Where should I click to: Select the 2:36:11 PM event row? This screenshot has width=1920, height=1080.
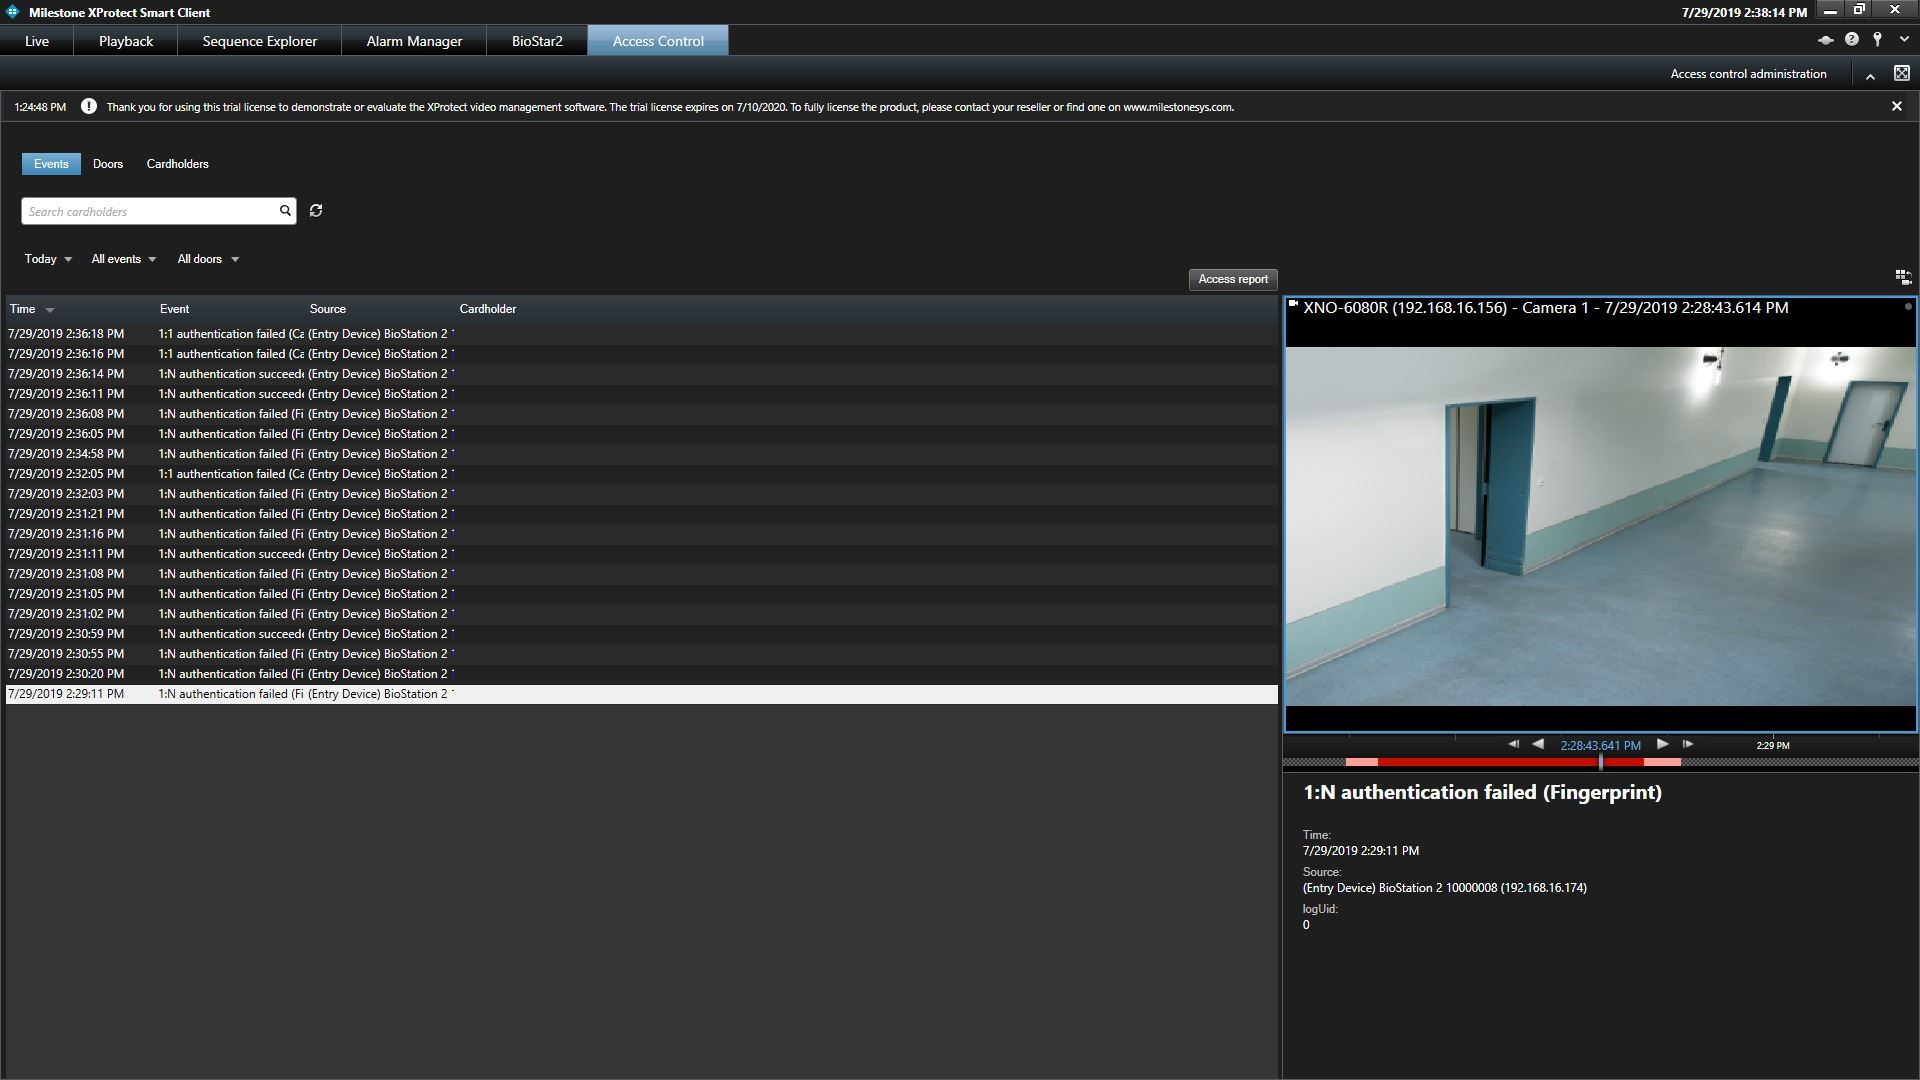coord(641,394)
